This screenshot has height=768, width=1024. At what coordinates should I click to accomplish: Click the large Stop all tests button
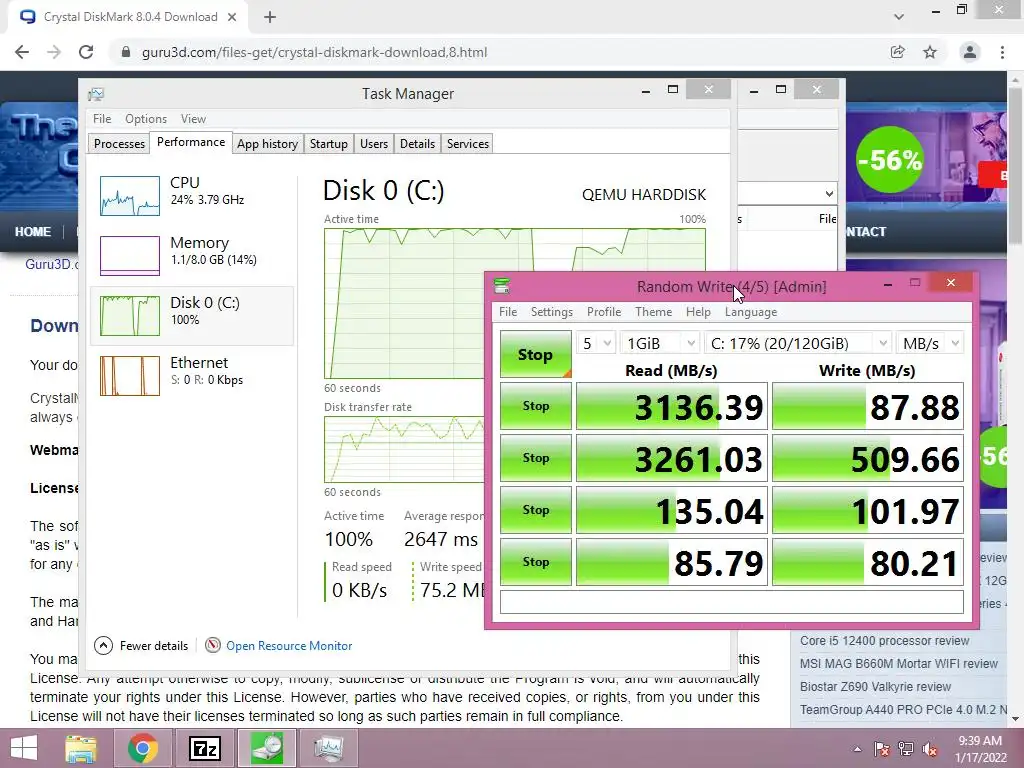[536, 354]
